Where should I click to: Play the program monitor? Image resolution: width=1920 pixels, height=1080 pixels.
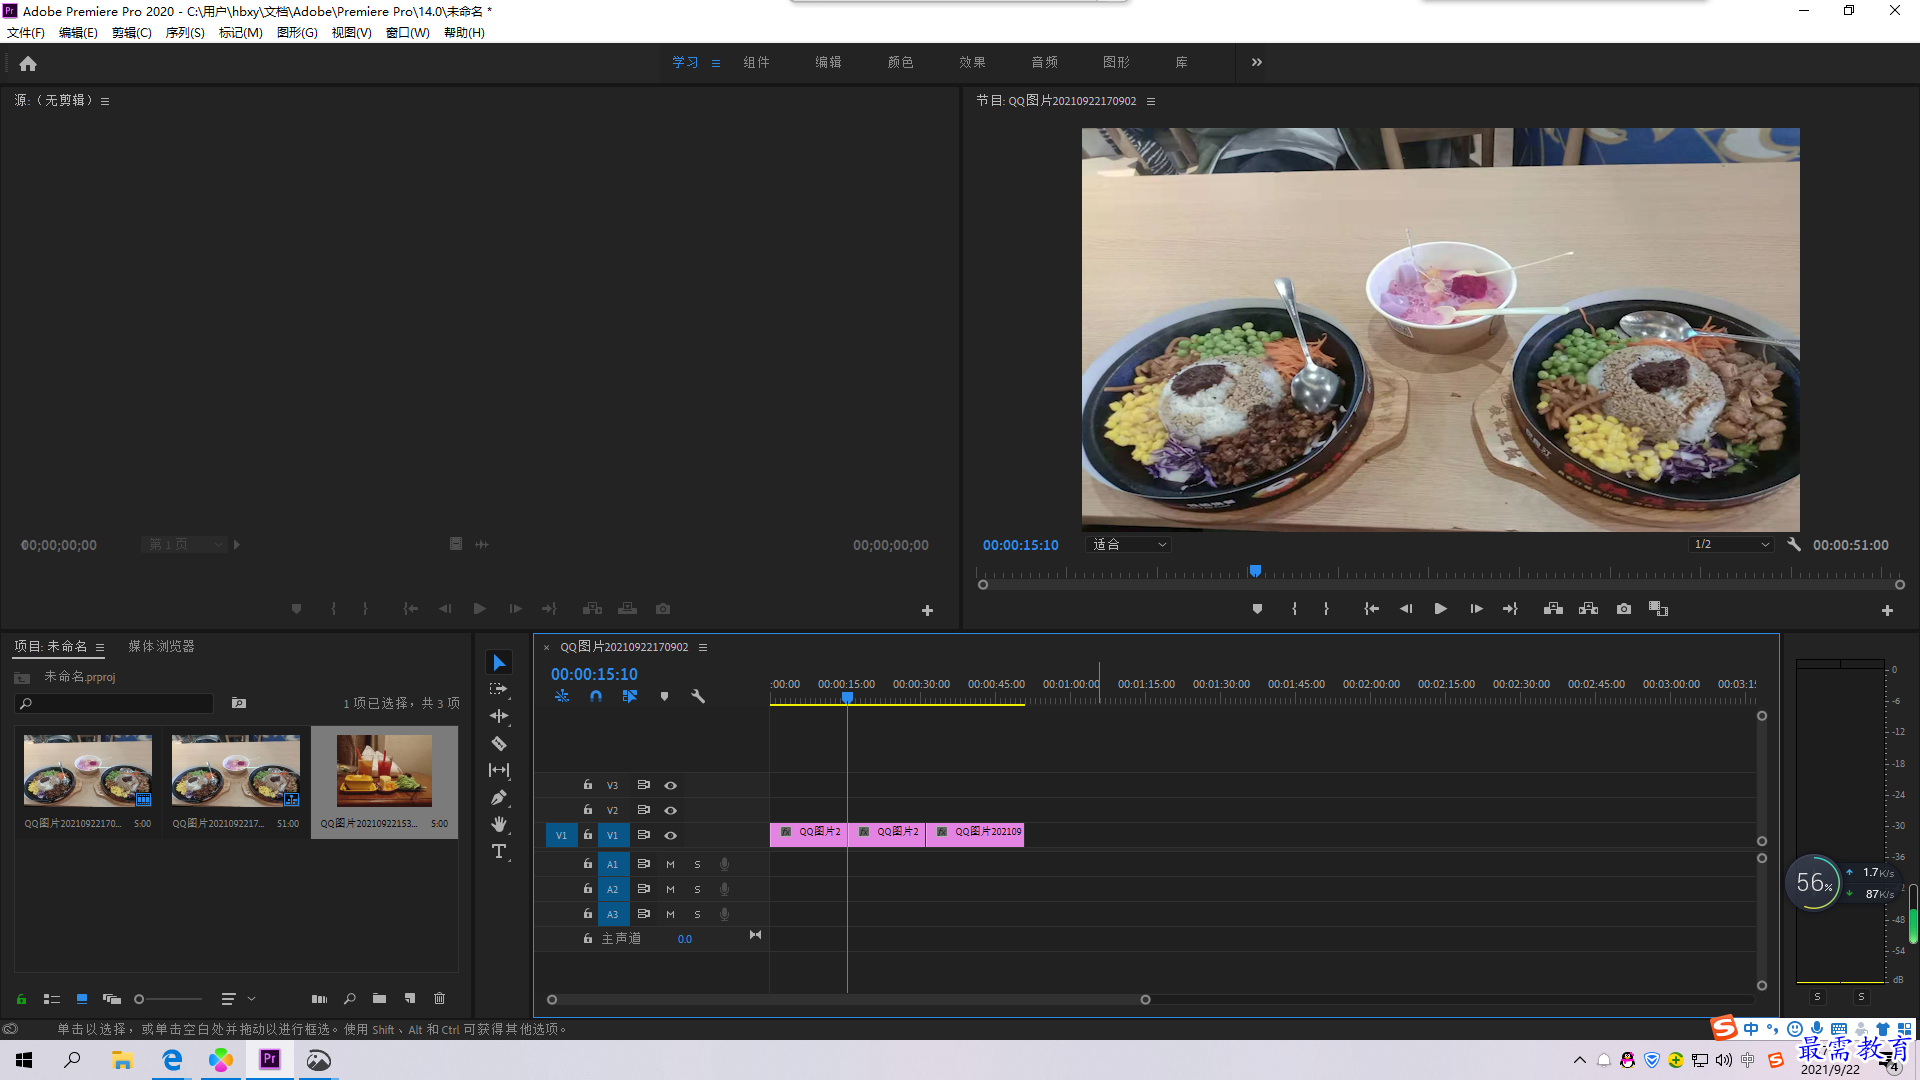pos(1440,609)
